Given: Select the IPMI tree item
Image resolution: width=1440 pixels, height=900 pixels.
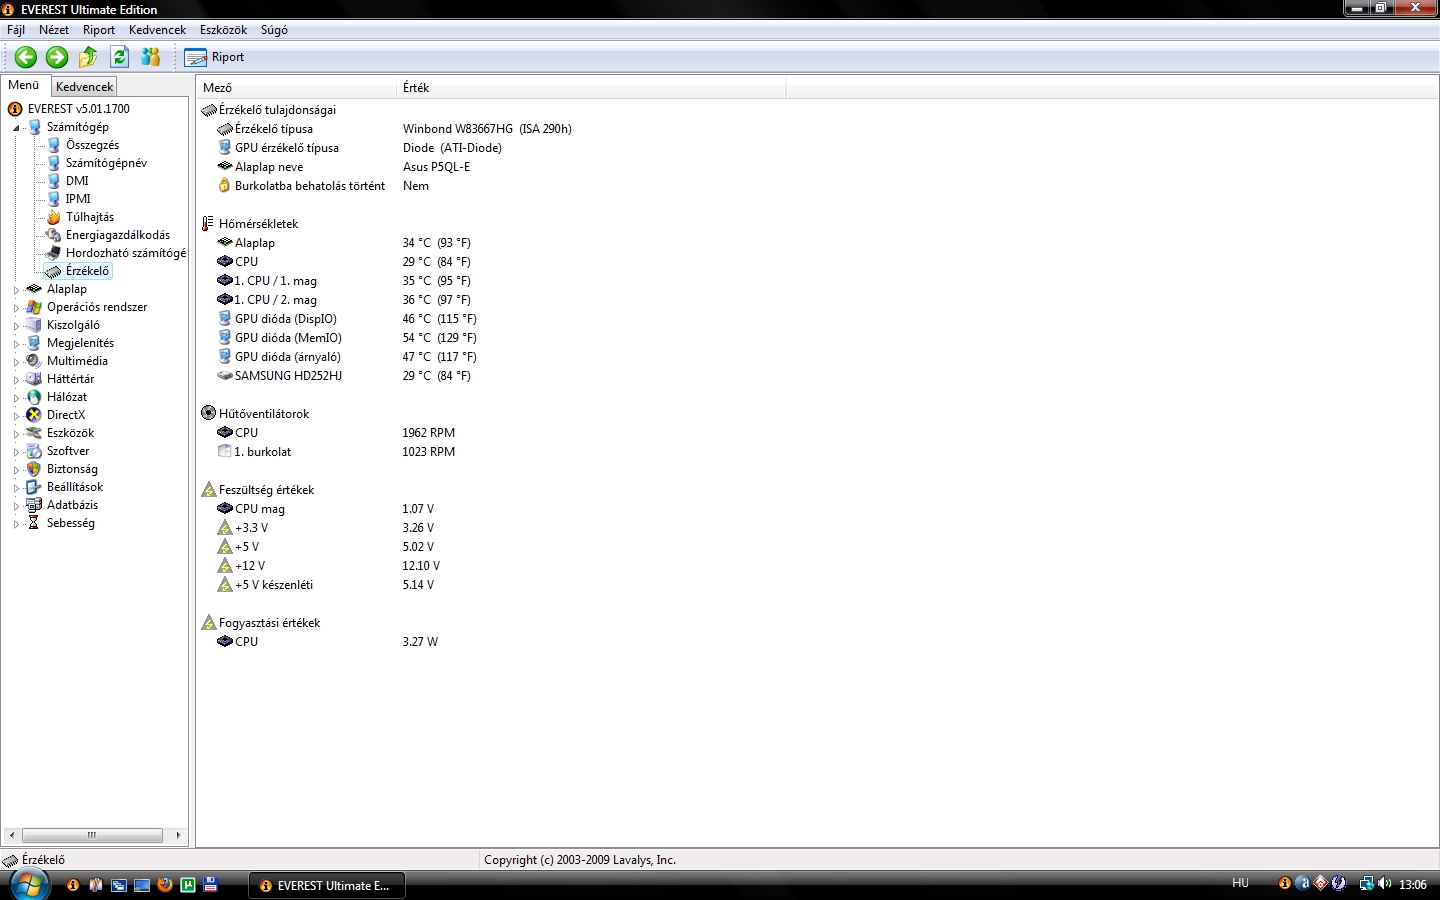Looking at the screenshot, I should coord(78,199).
